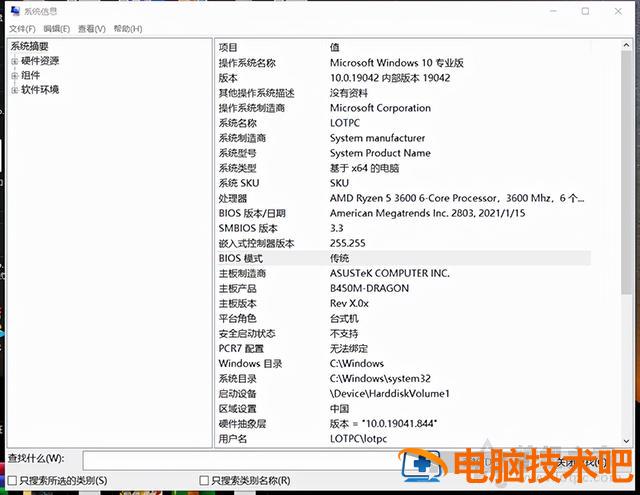This screenshot has height=495, width=640.
Task: Toggle 只搜索所选的类别(S) checkbox
Action: point(13,481)
